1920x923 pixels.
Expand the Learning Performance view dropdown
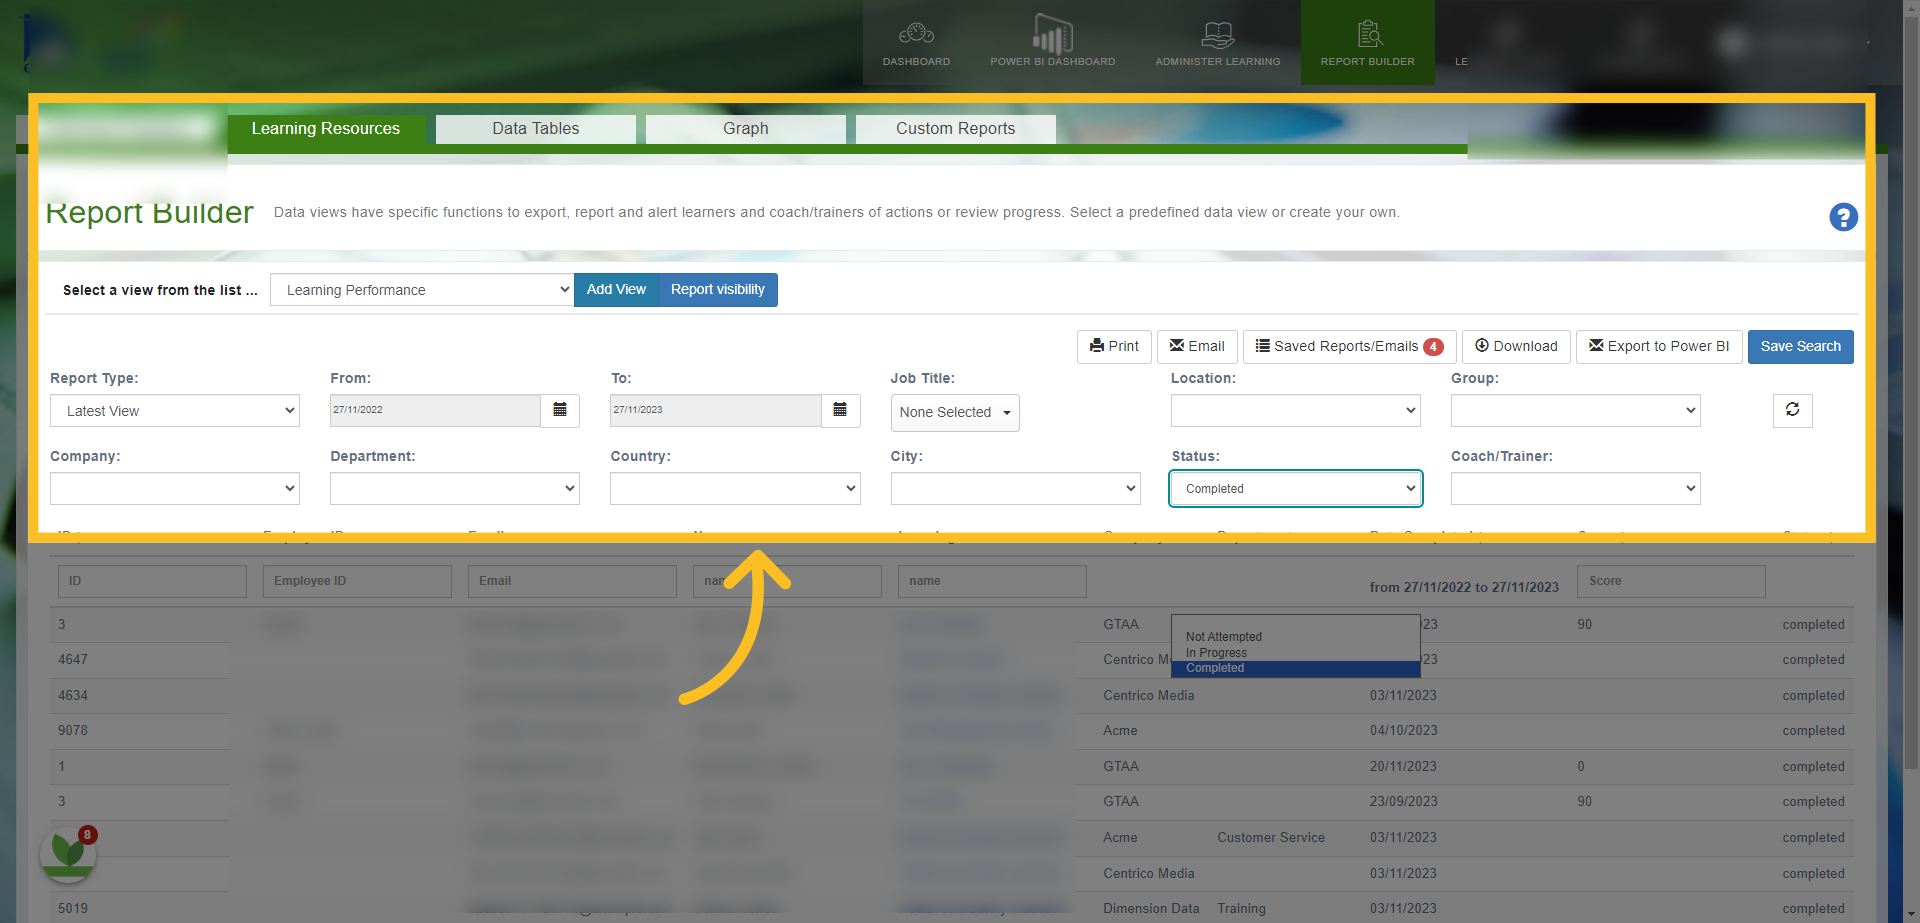[x=422, y=290]
